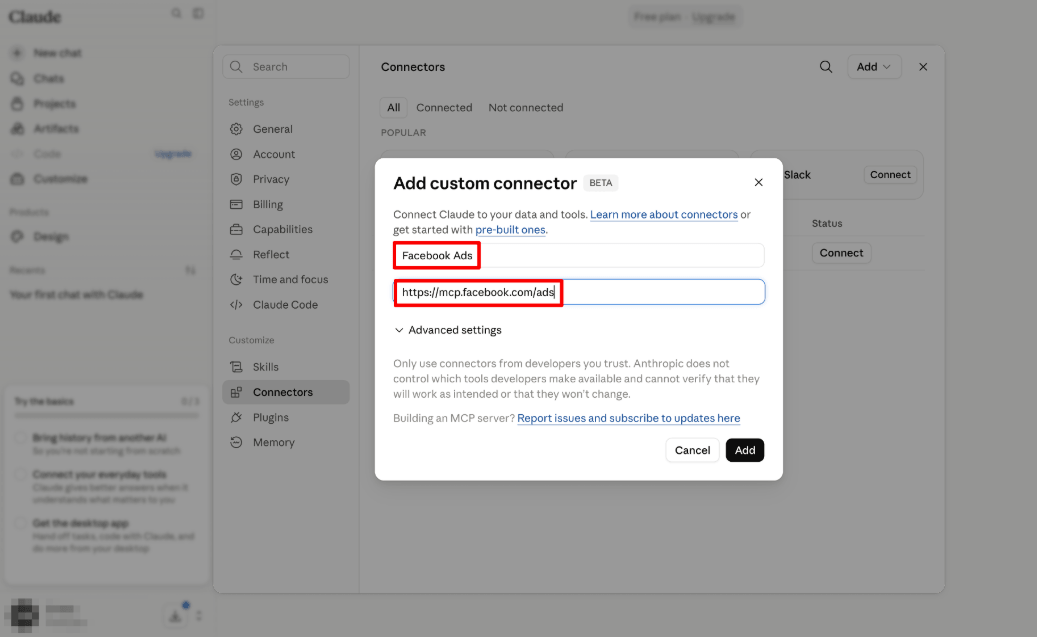Click the Claude logo
Image resolution: width=1037 pixels, height=637 pixels.
(34, 17)
